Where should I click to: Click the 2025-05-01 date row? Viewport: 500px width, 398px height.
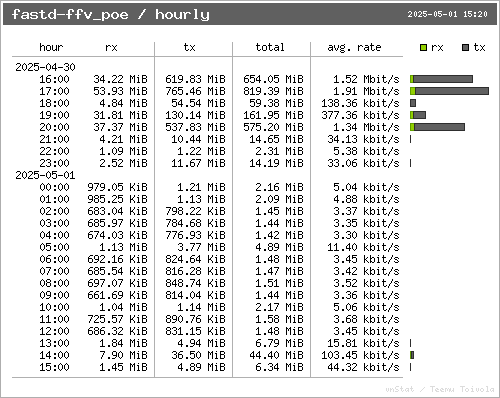coord(45,175)
